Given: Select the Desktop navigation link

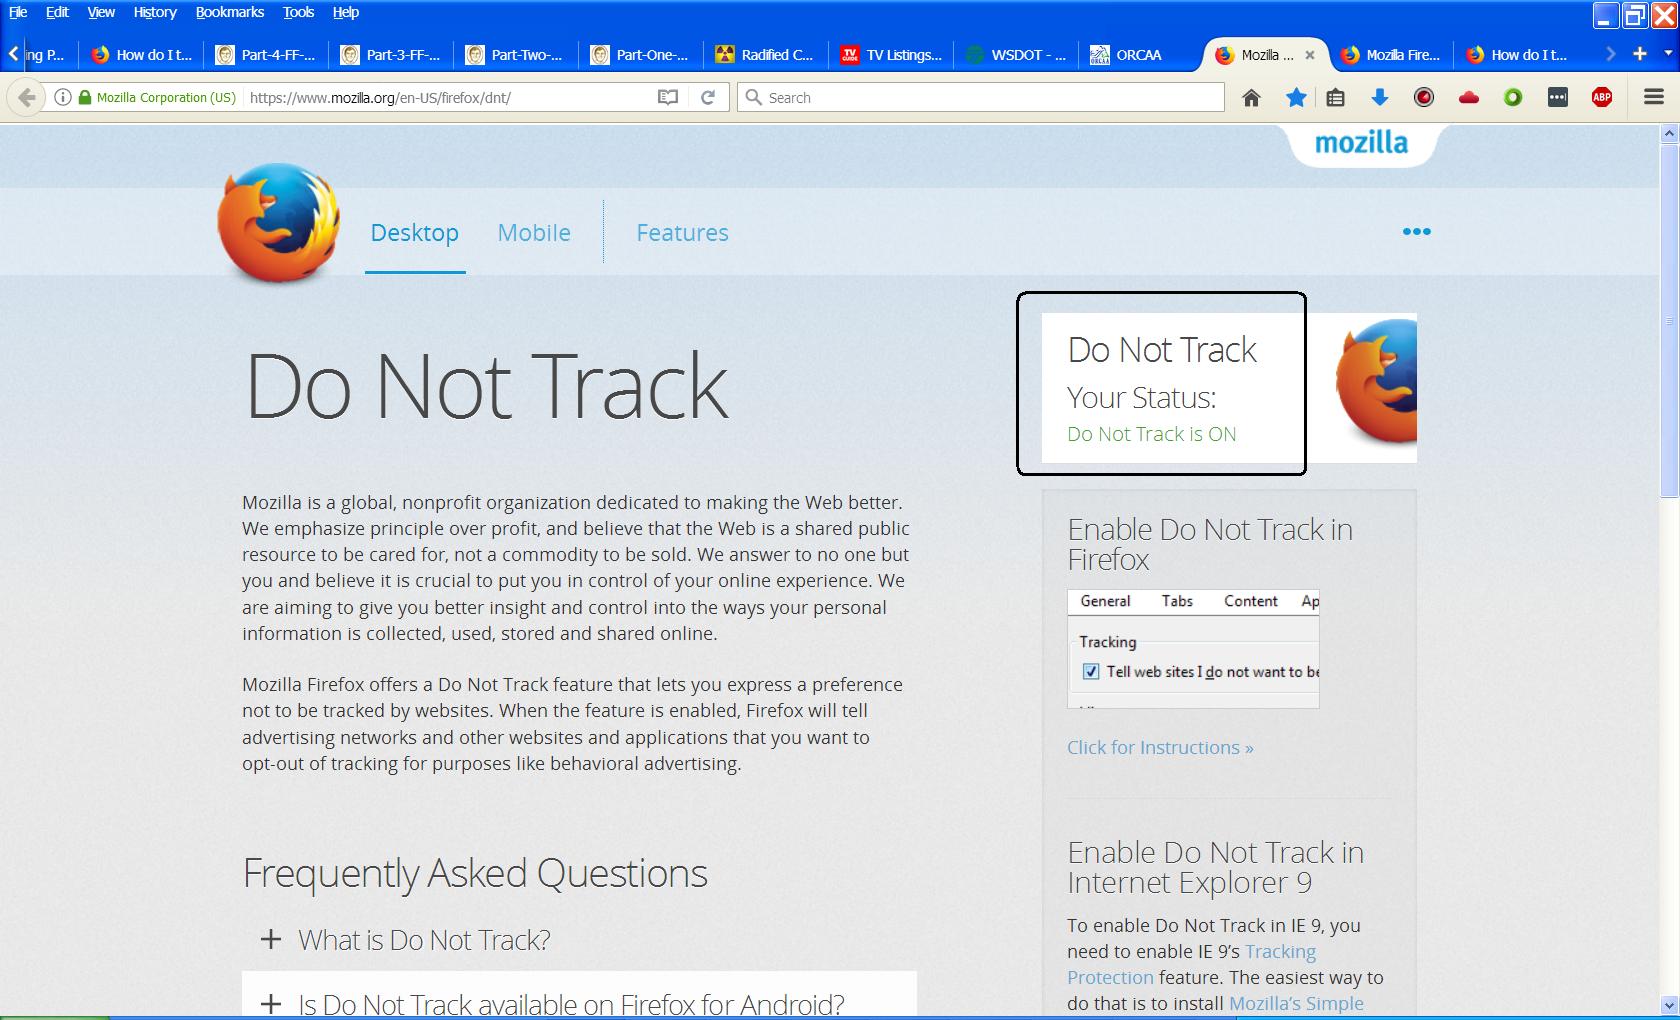Looking at the screenshot, I should [x=414, y=233].
